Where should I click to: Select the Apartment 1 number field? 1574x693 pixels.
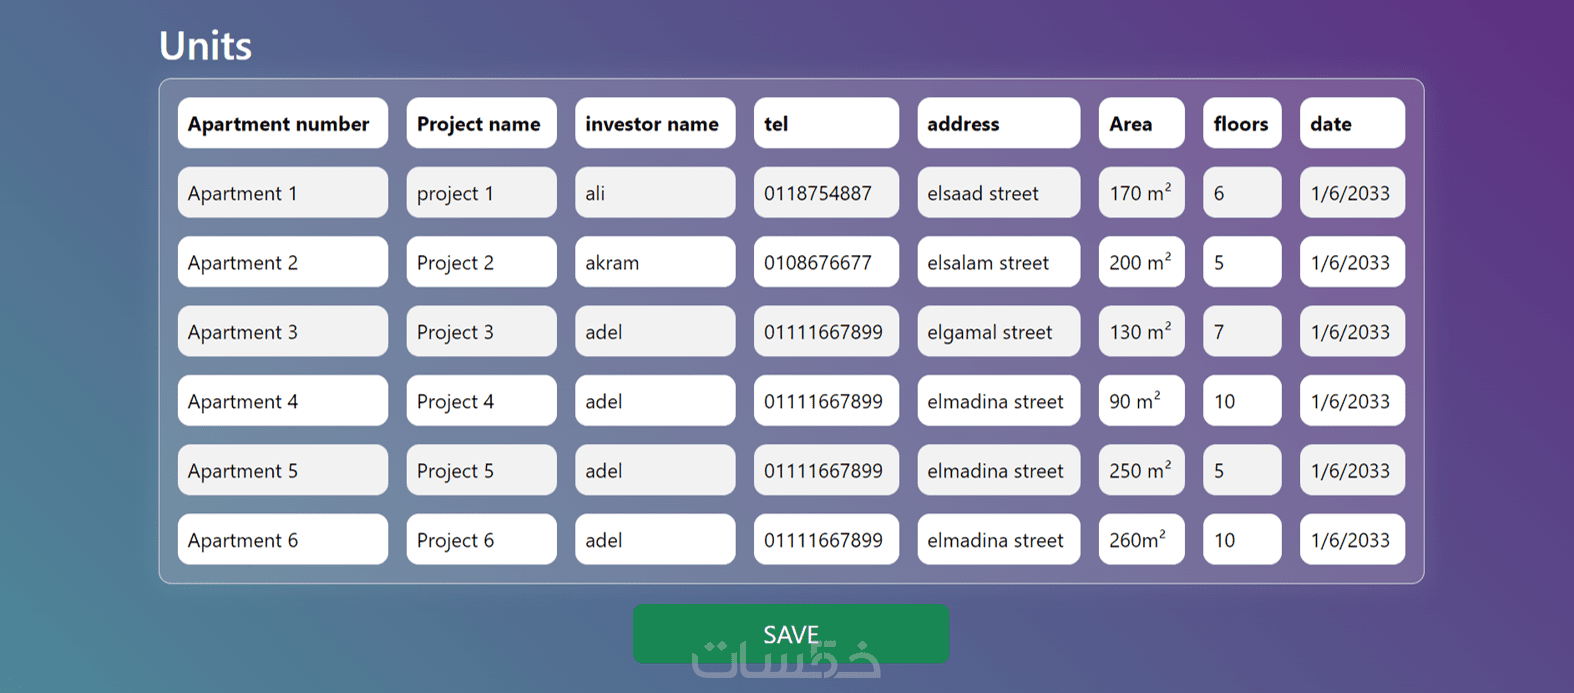pyautogui.click(x=282, y=193)
